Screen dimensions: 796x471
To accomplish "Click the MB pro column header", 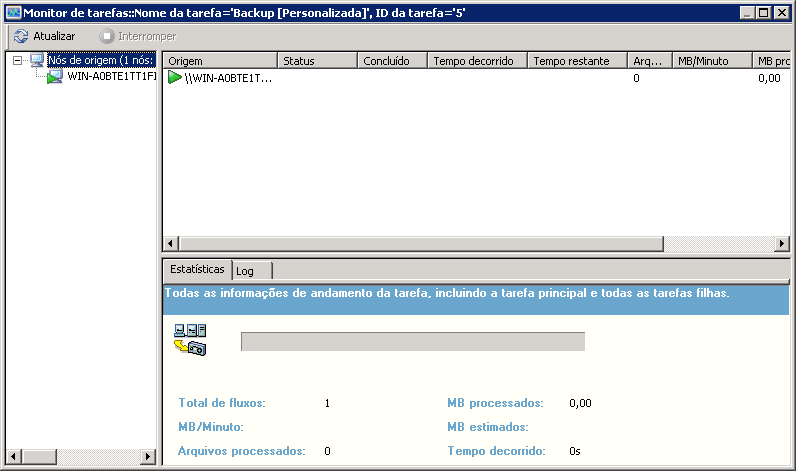I will 772,61.
